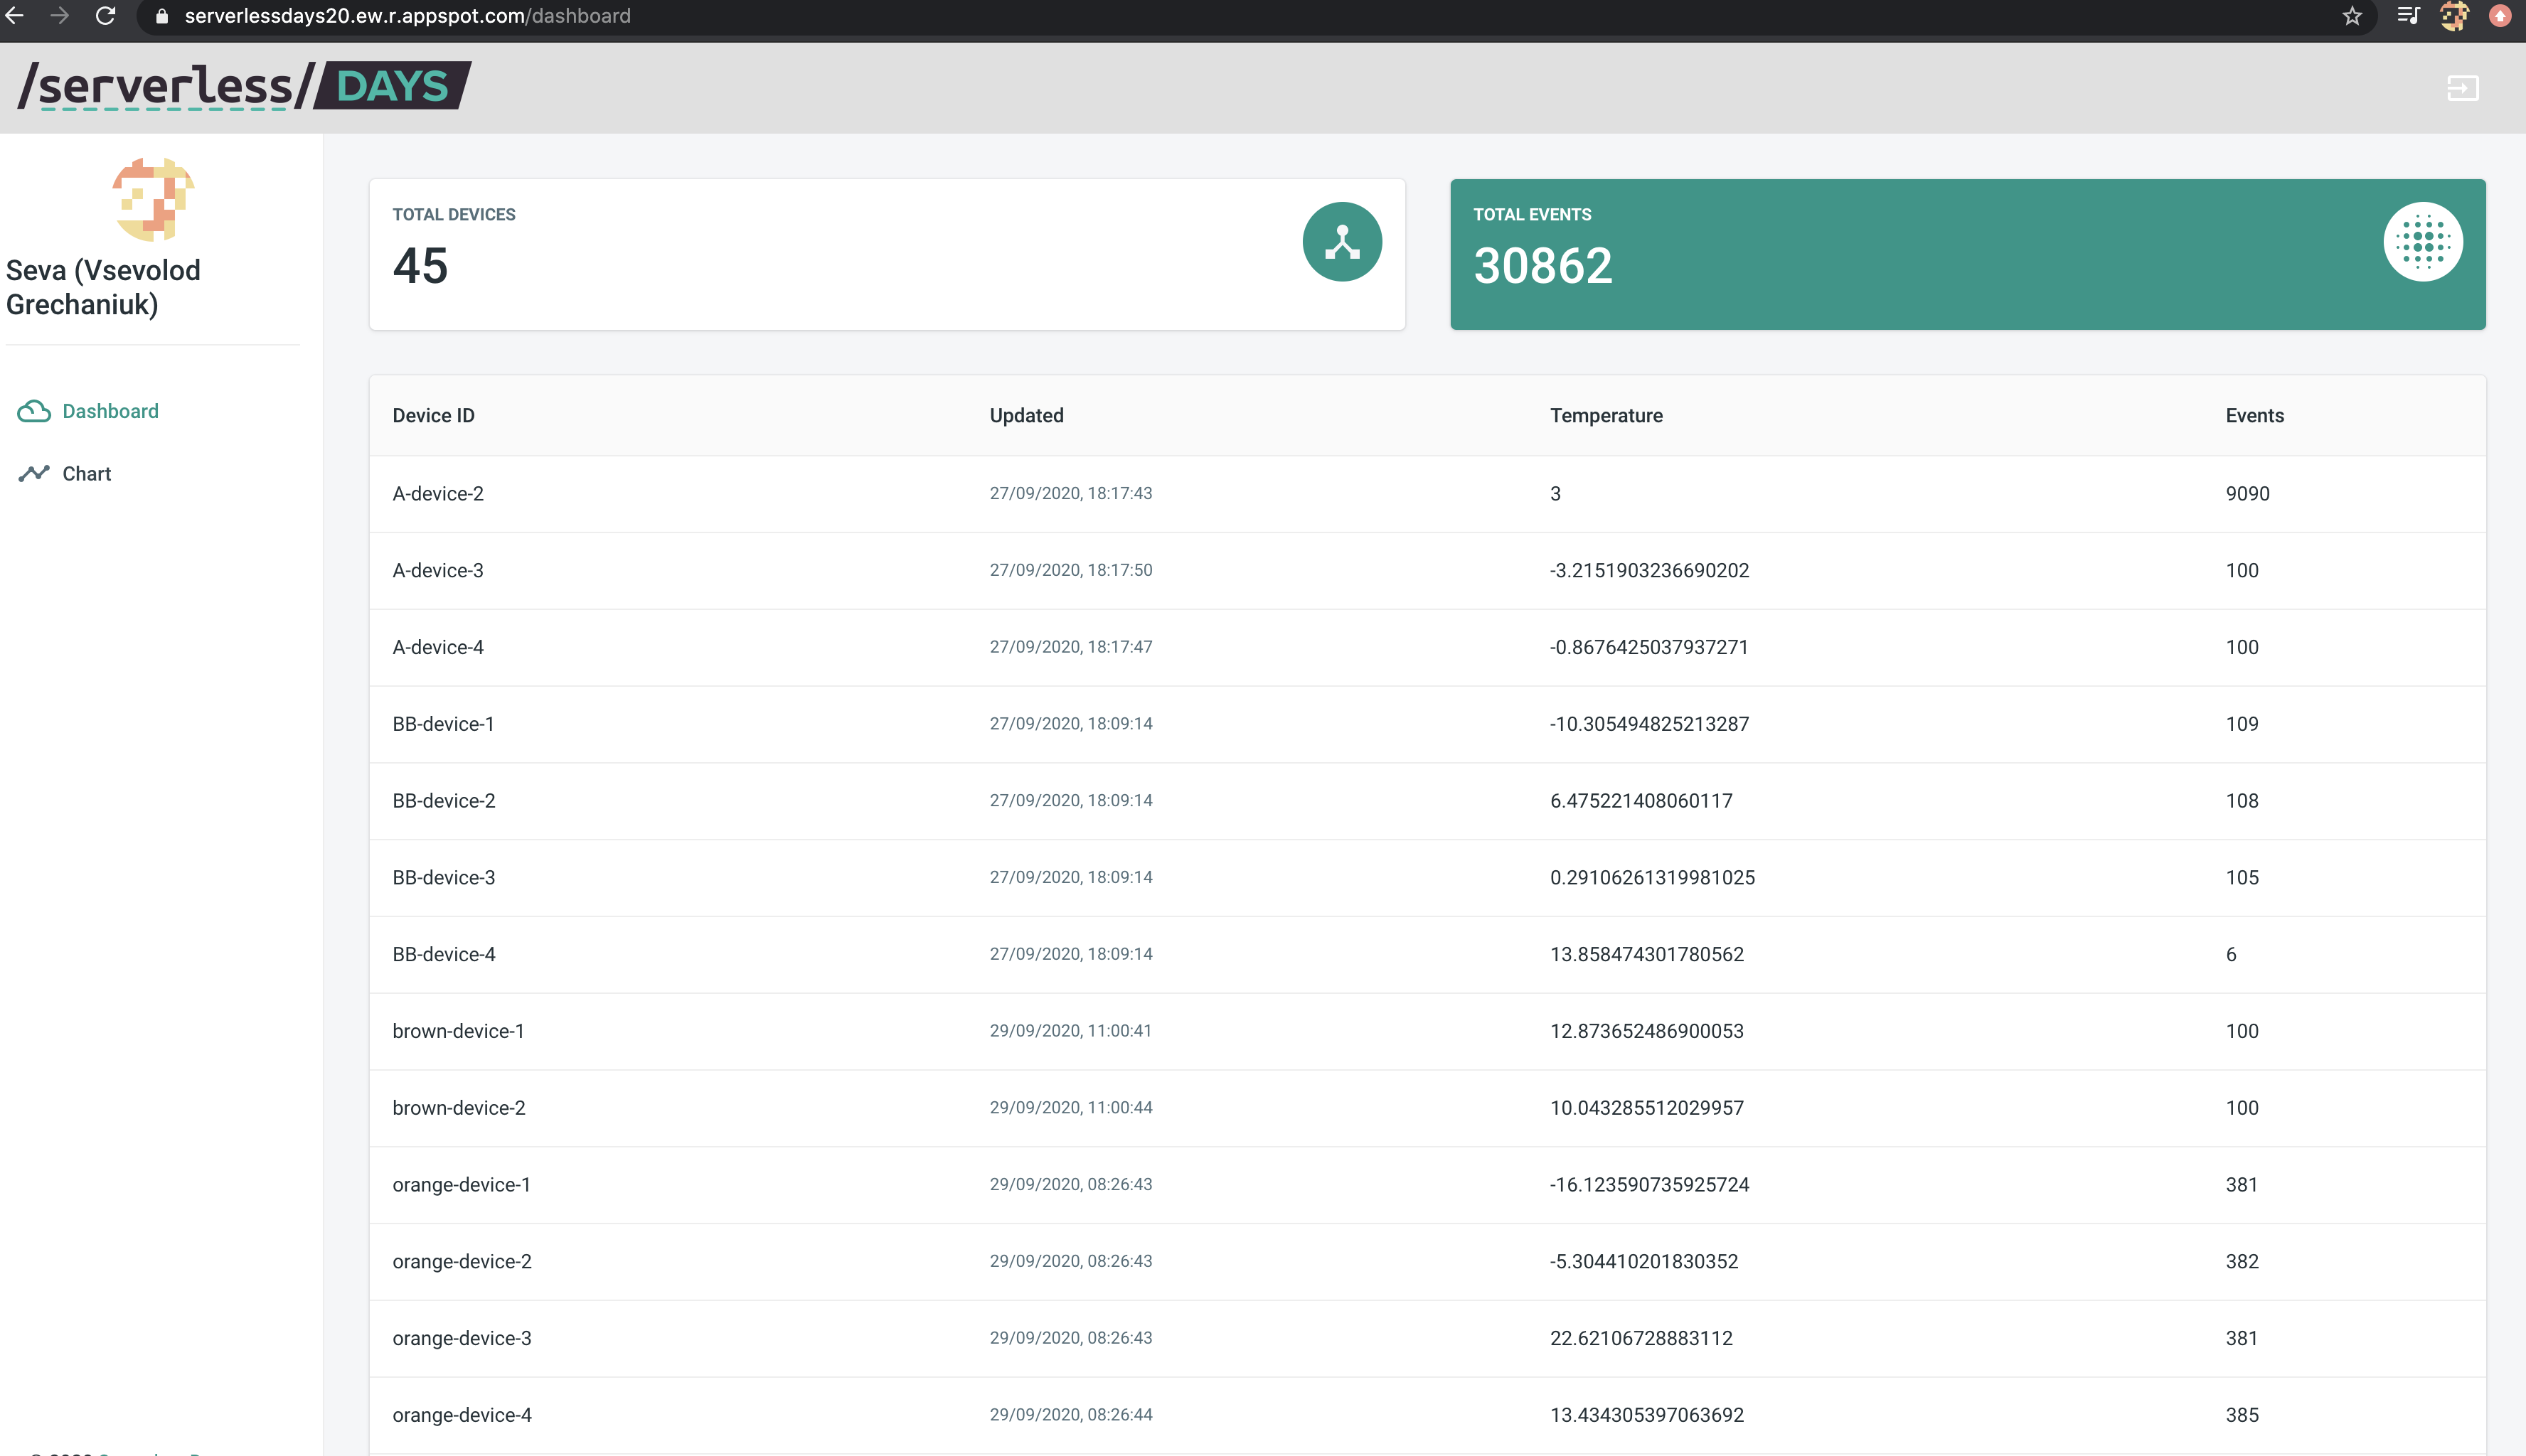Click the user avatar in sidebar

point(152,199)
